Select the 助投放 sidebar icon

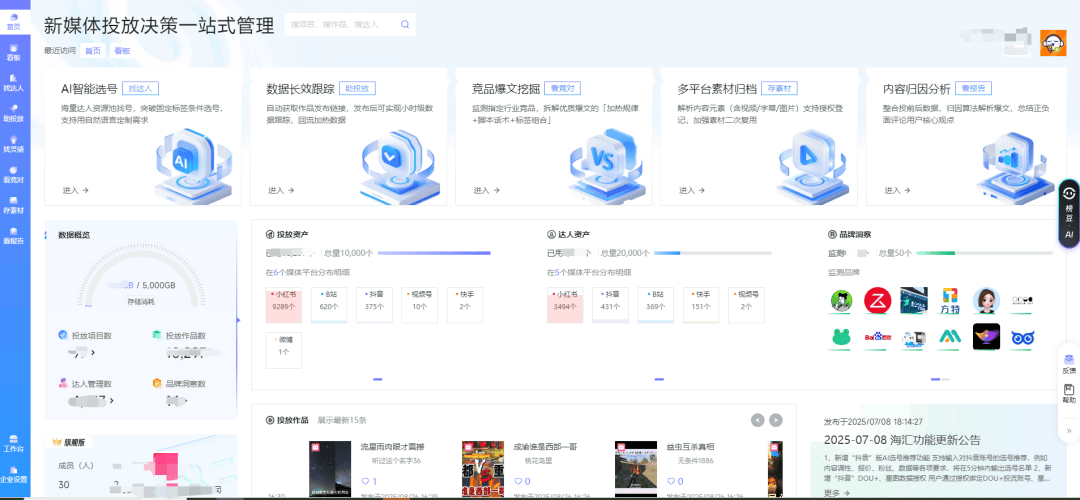point(13,113)
